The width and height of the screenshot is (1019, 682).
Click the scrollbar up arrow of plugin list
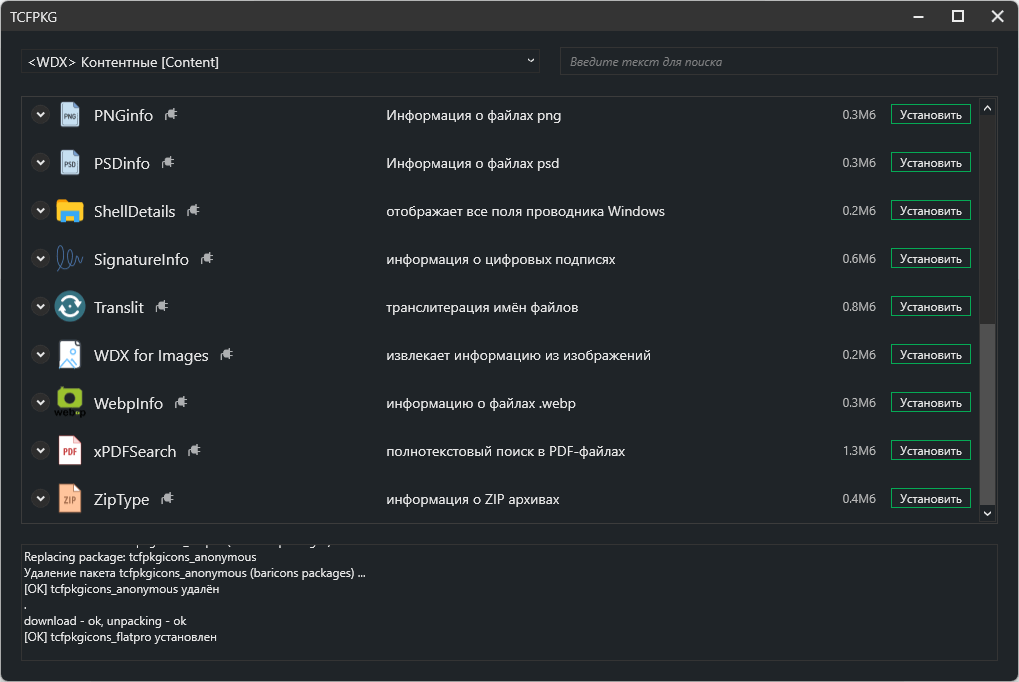(987, 108)
